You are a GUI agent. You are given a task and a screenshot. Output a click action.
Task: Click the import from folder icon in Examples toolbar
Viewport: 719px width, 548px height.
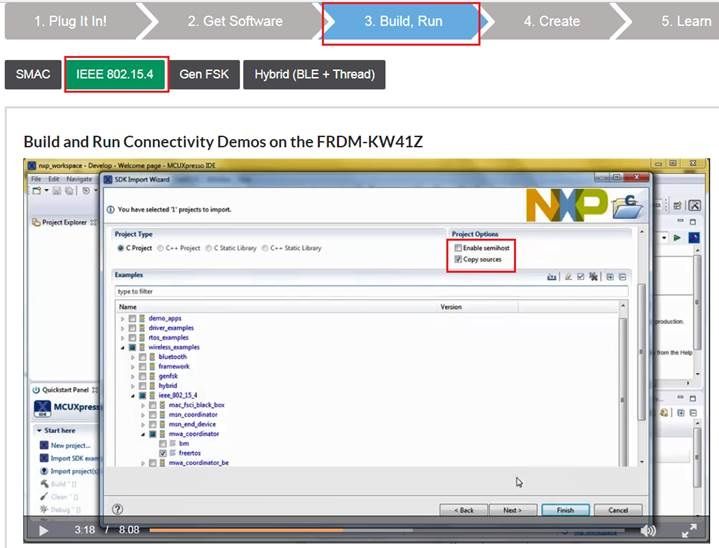(552, 277)
